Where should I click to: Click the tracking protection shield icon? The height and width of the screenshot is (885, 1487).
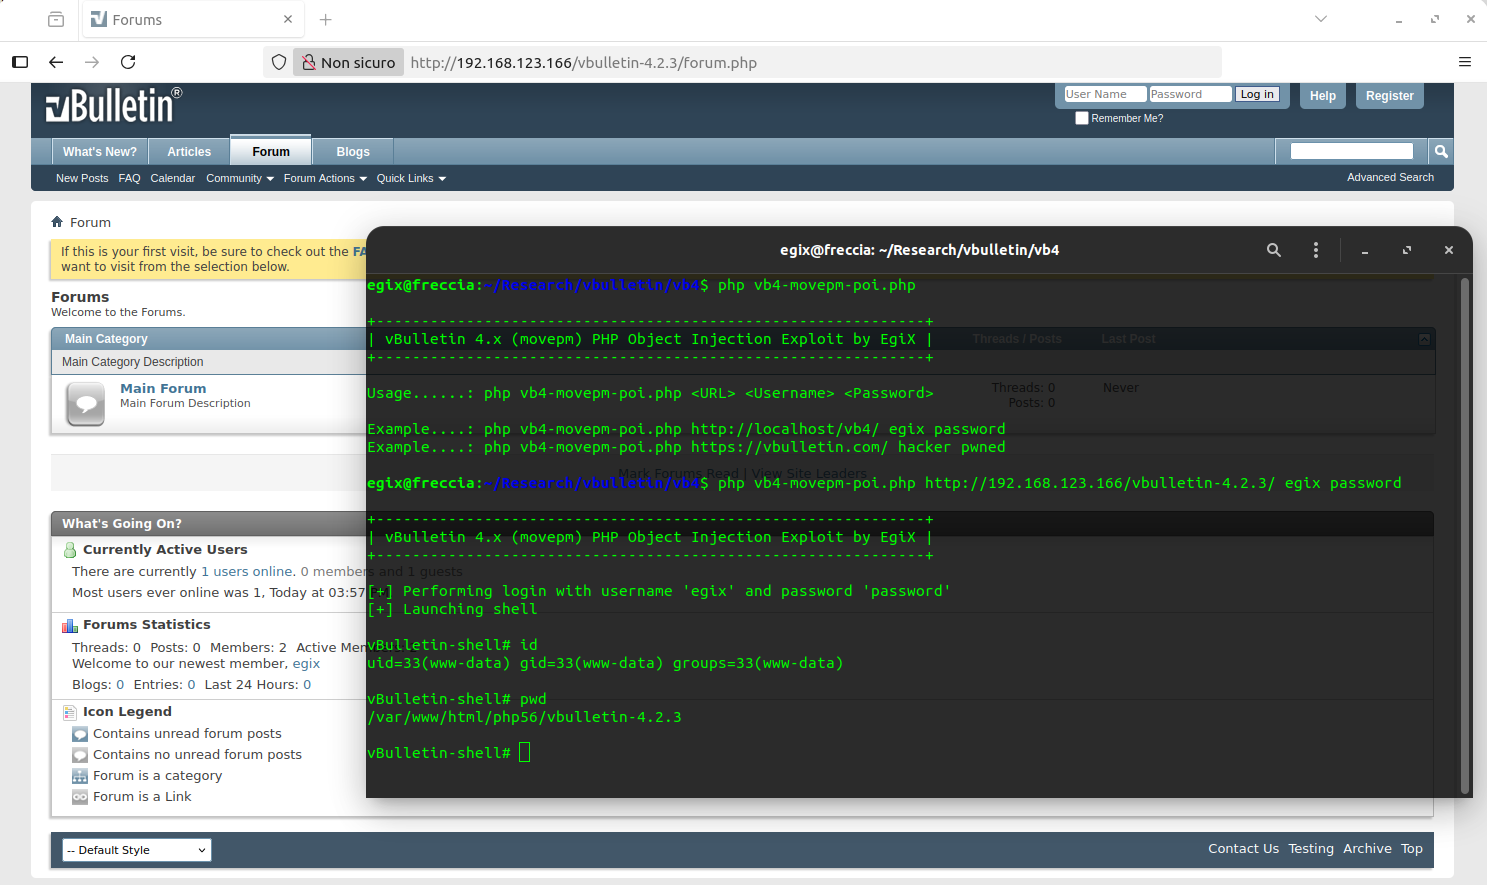279,62
